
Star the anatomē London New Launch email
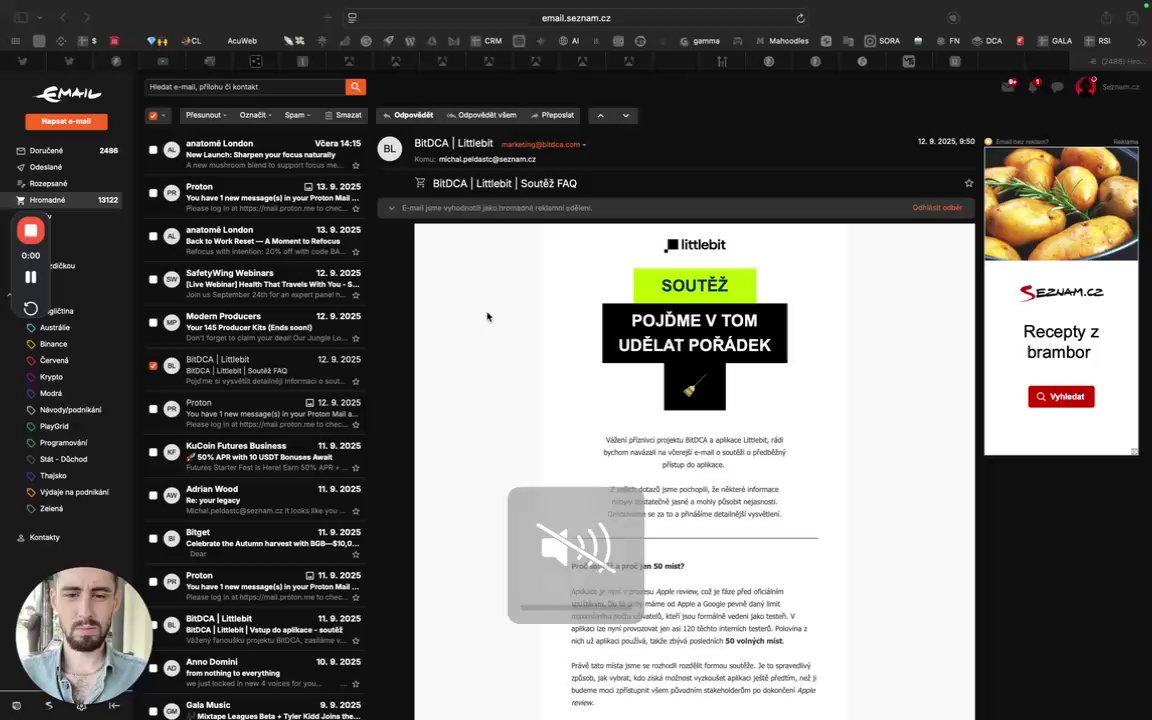[x=356, y=166]
